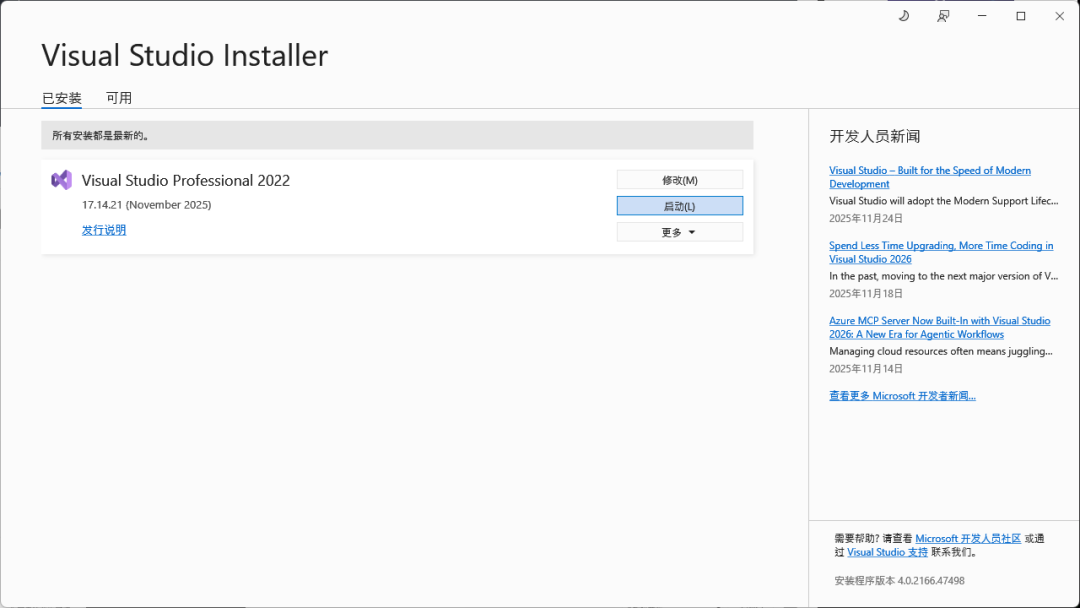This screenshot has width=1080, height=608.
Task: Open the 发行说明 release notes link
Action: [104, 230]
